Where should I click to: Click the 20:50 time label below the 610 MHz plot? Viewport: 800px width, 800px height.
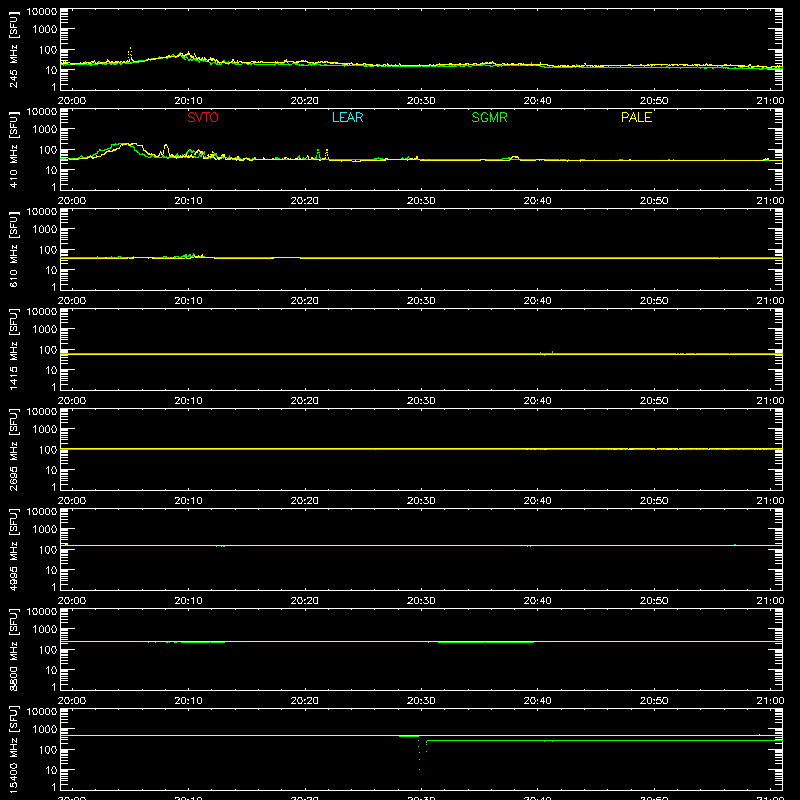coord(654,301)
